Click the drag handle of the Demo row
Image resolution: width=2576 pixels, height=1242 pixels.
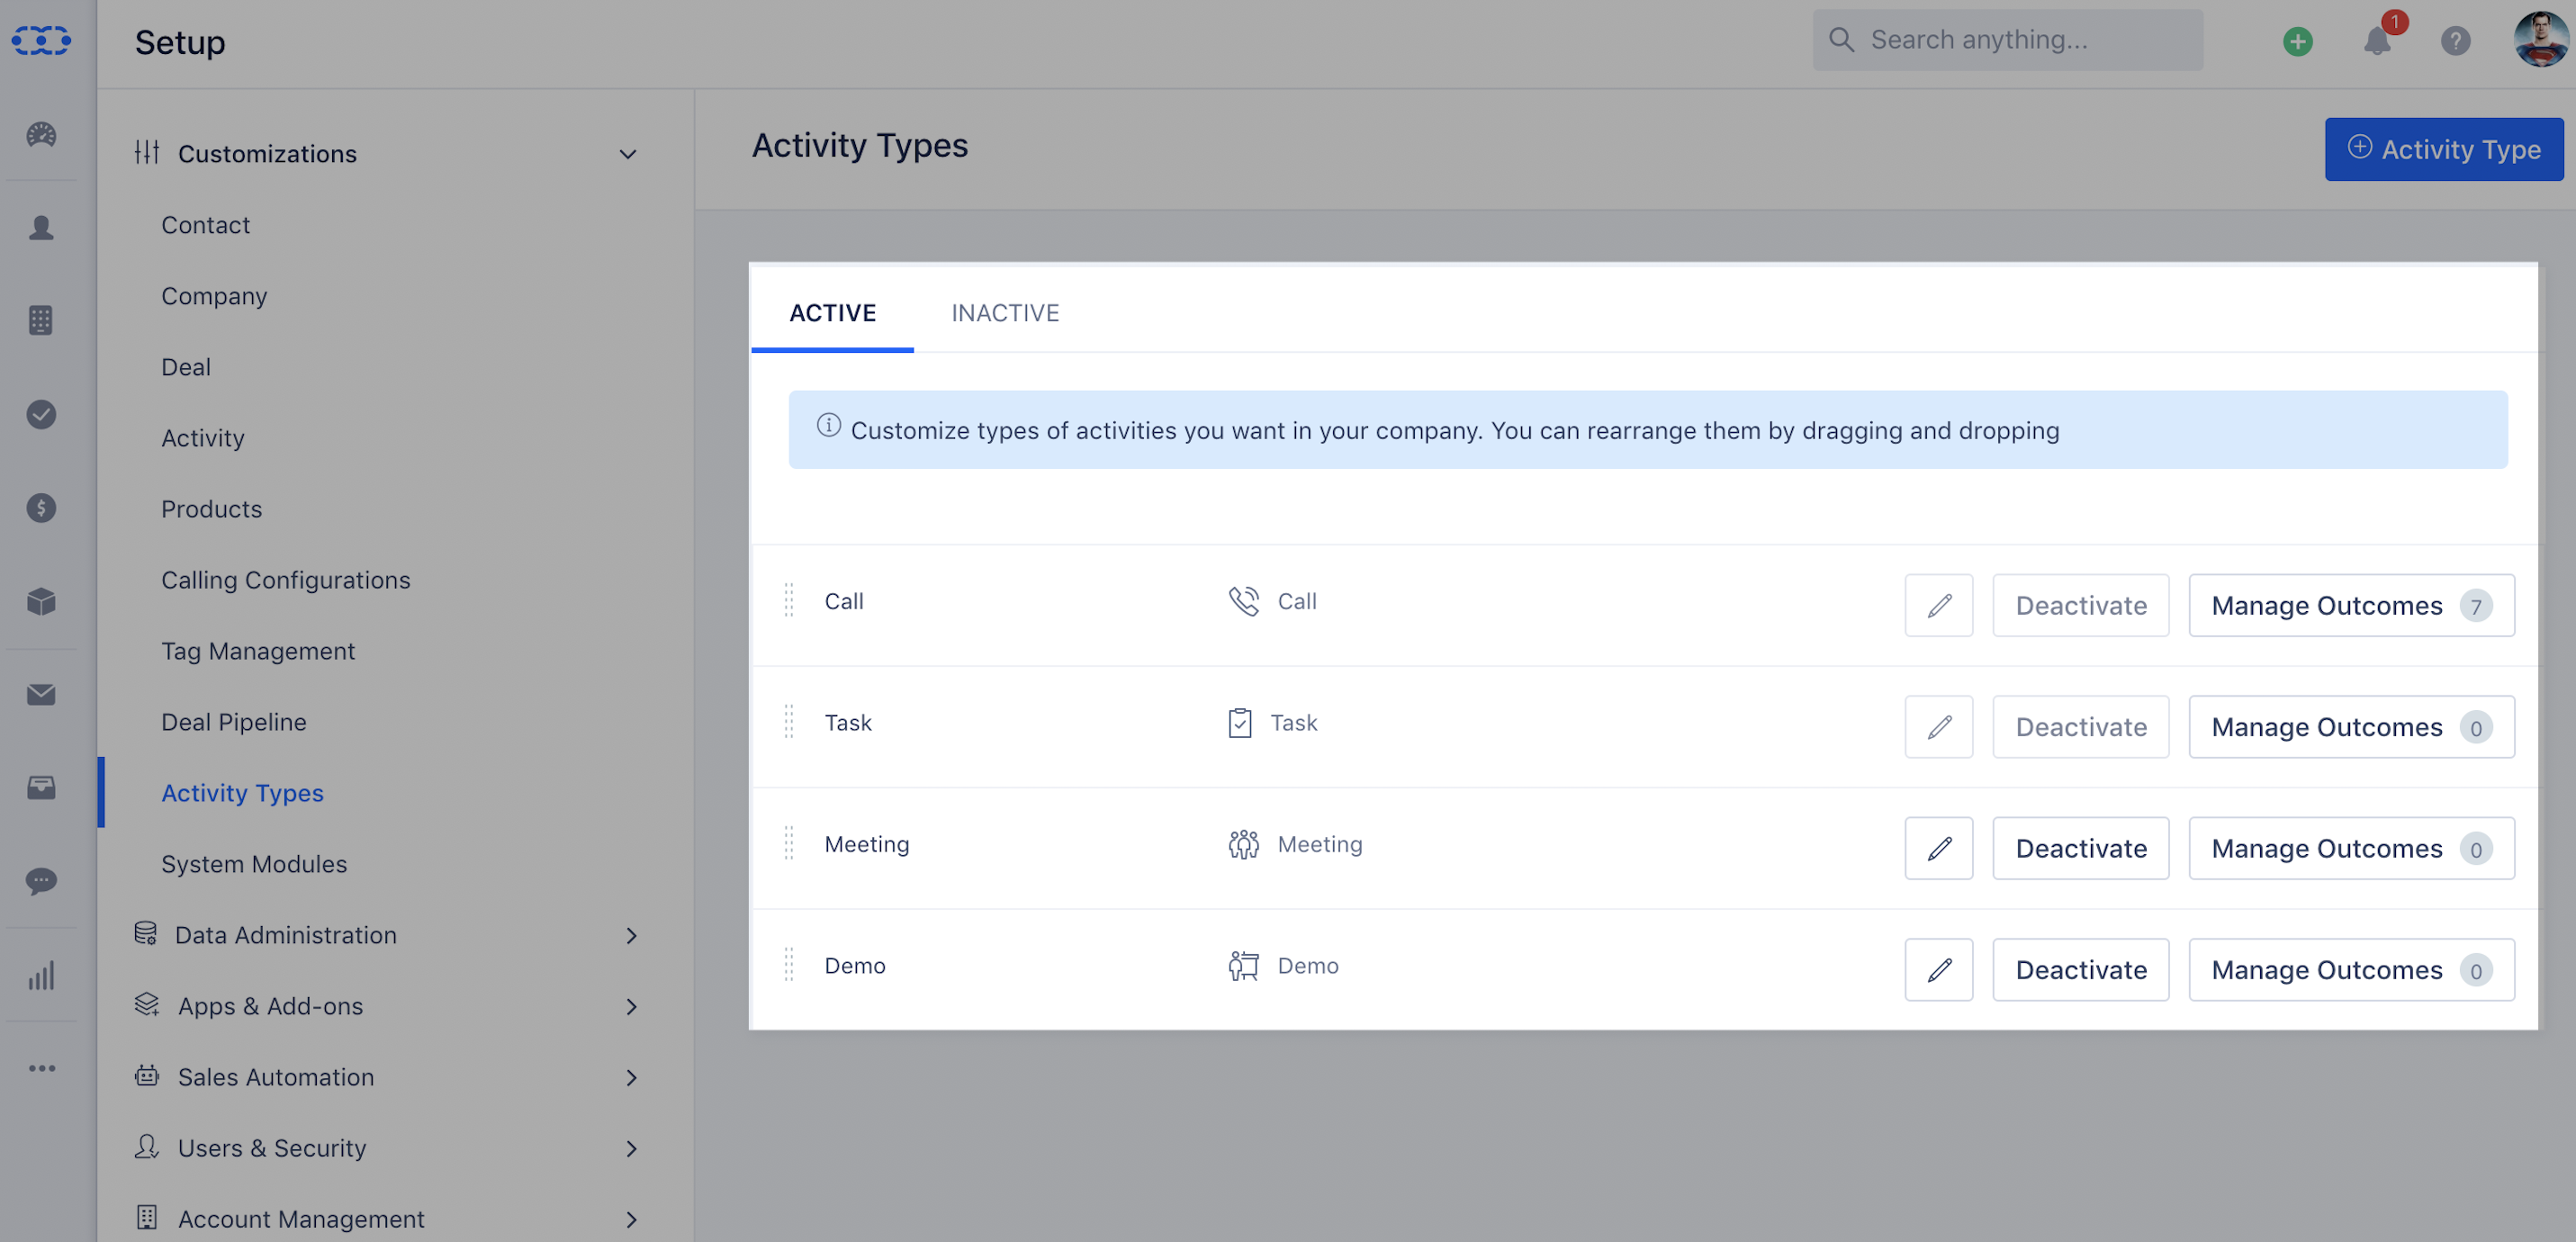click(789, 965)
